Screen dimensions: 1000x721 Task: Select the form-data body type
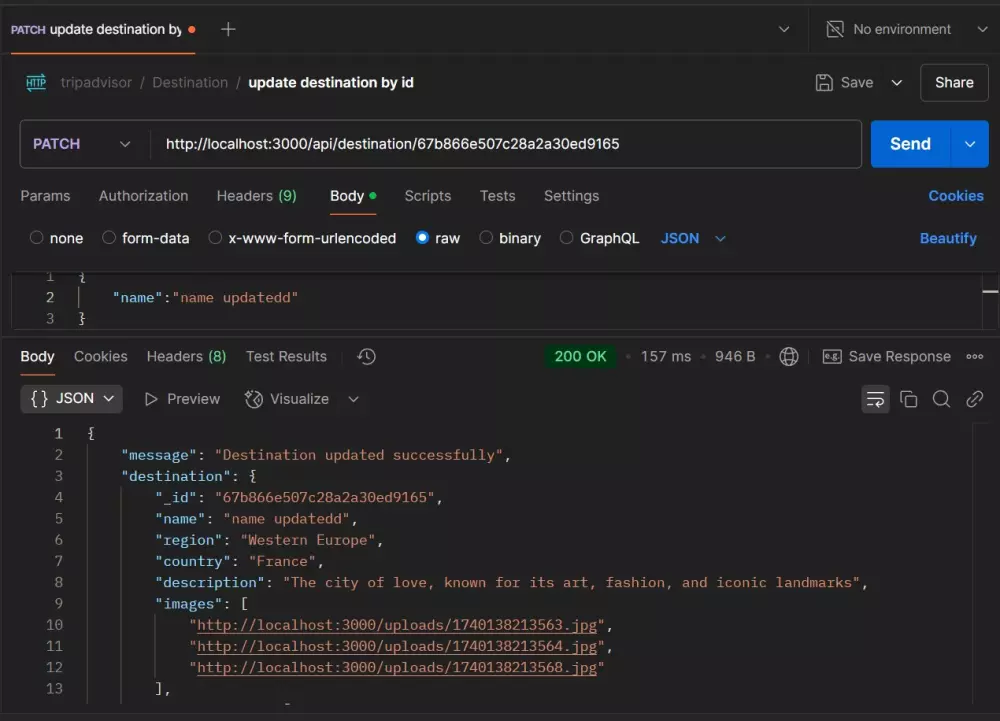[x=110, y=238]
